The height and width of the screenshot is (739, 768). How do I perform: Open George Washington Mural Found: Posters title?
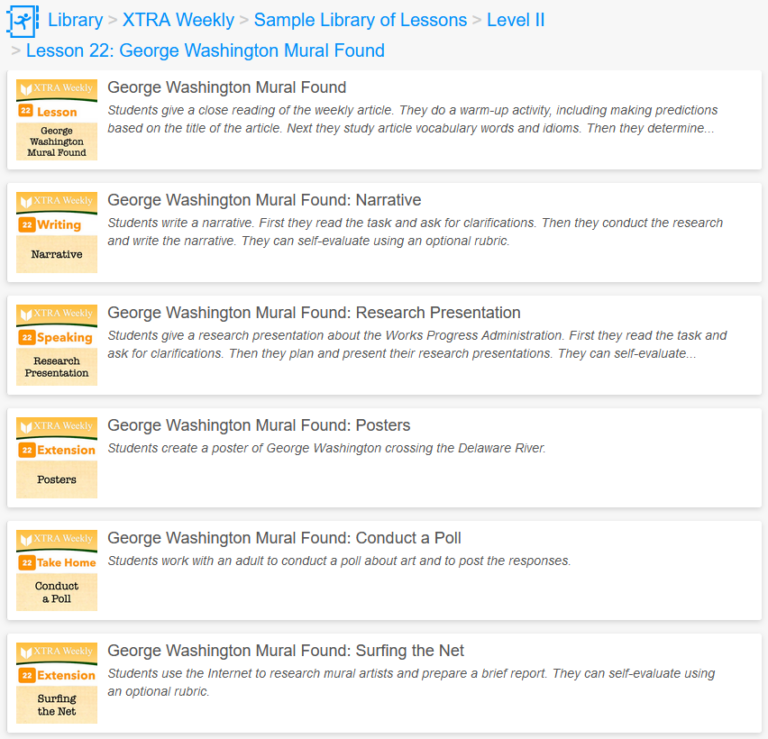click(x=259, y=425)
